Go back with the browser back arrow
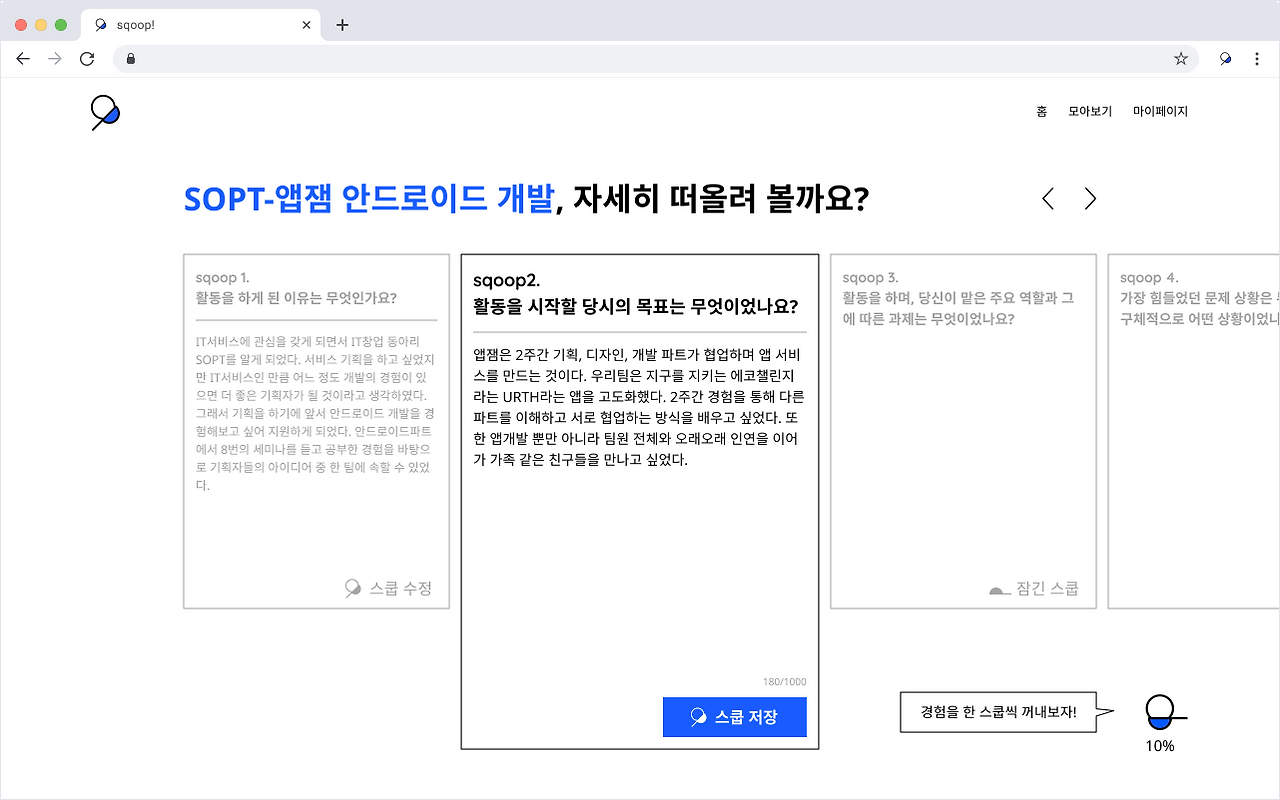 (23, 59)
